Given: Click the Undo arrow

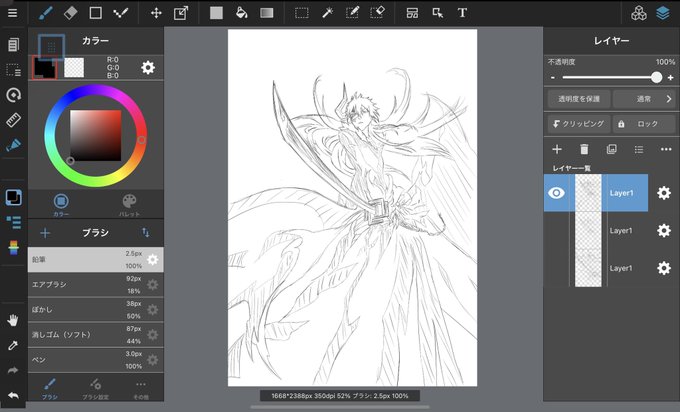Looking at the screenshot, I should [x=13, y=396].
